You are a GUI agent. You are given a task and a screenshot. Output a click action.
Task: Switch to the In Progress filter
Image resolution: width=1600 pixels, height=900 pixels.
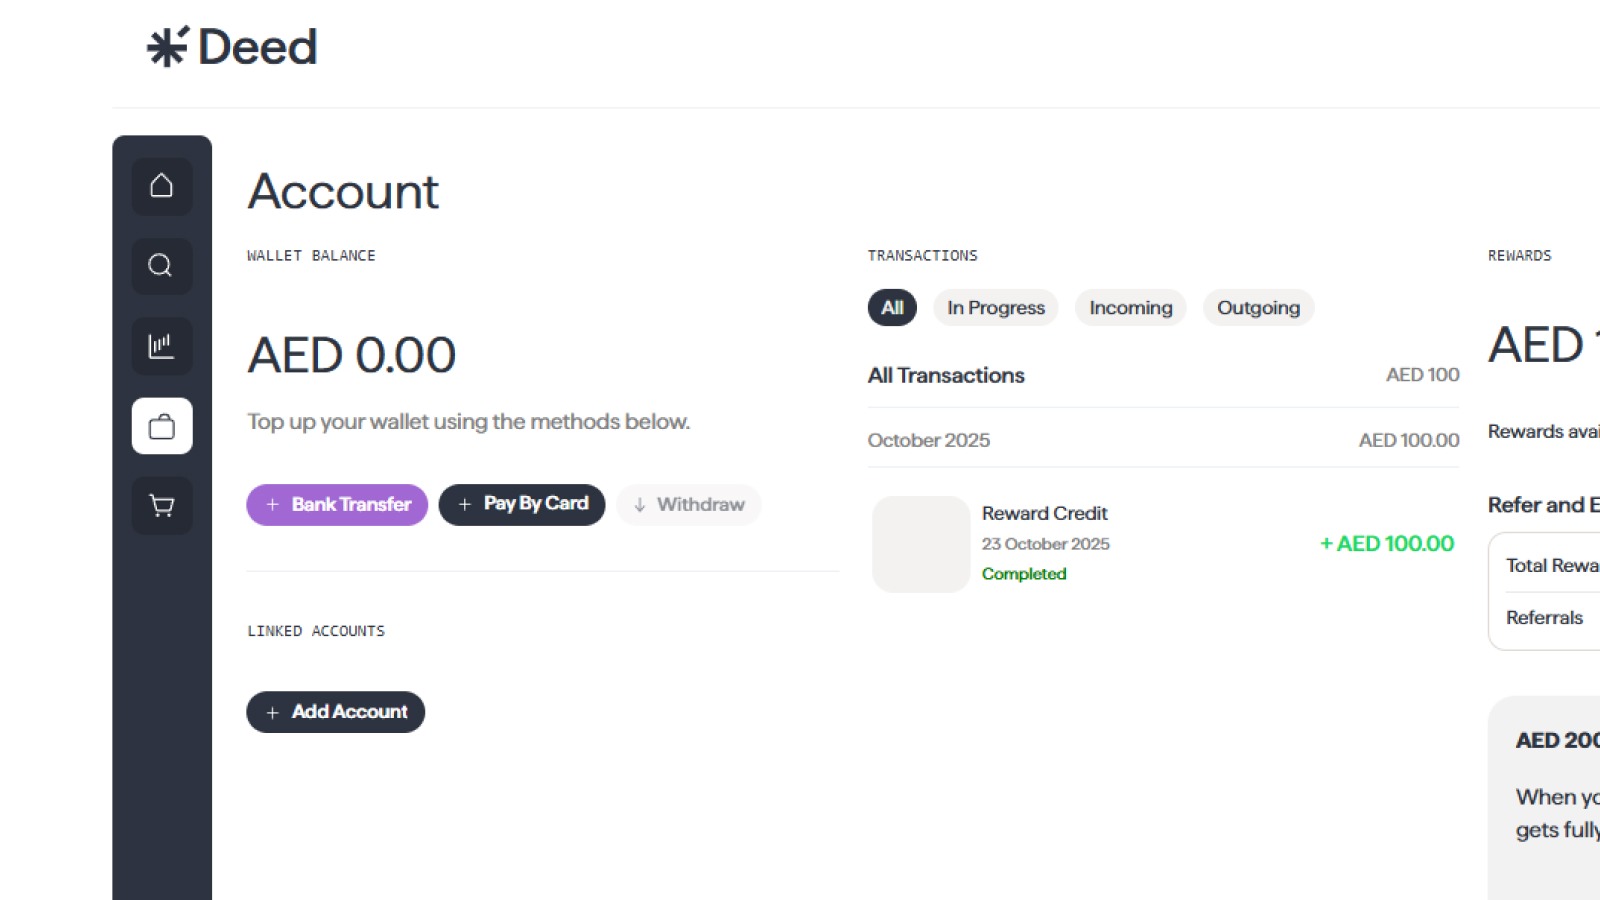(x=995, y=308)
